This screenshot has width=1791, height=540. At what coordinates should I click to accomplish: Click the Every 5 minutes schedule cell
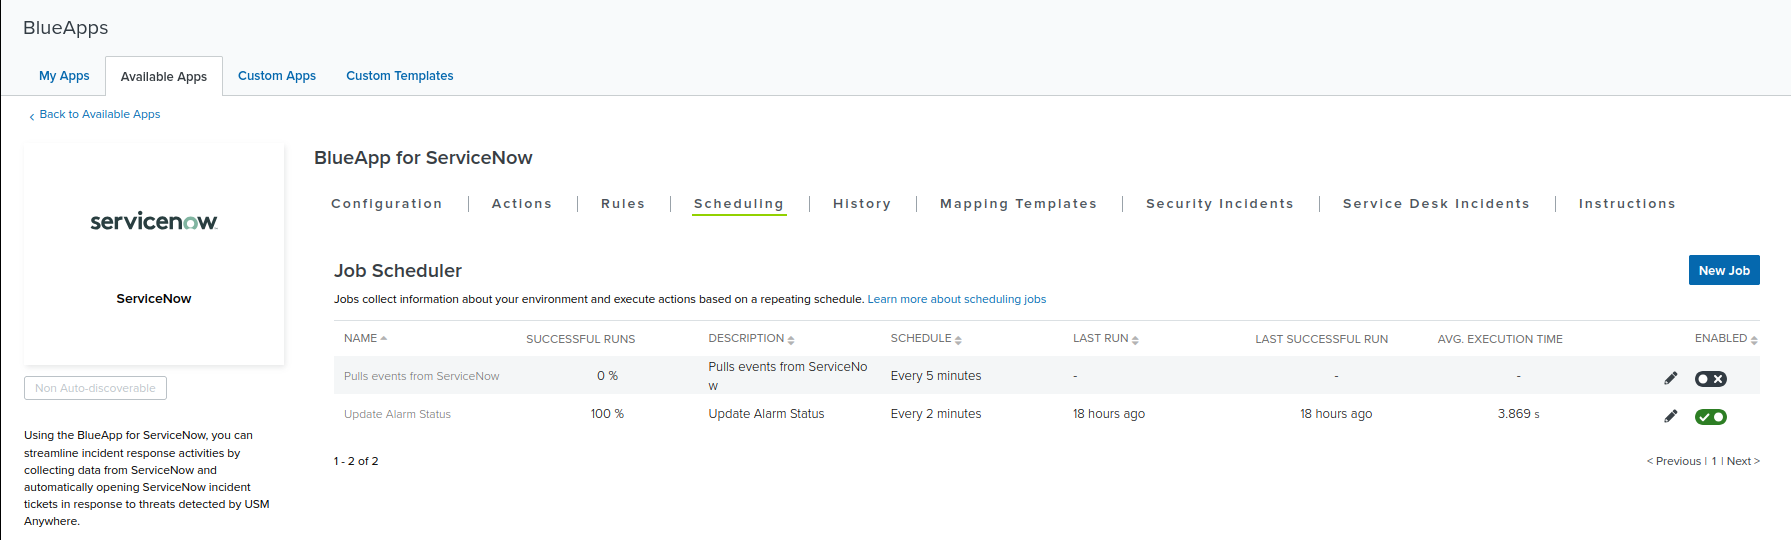click(x=936, y=376)
